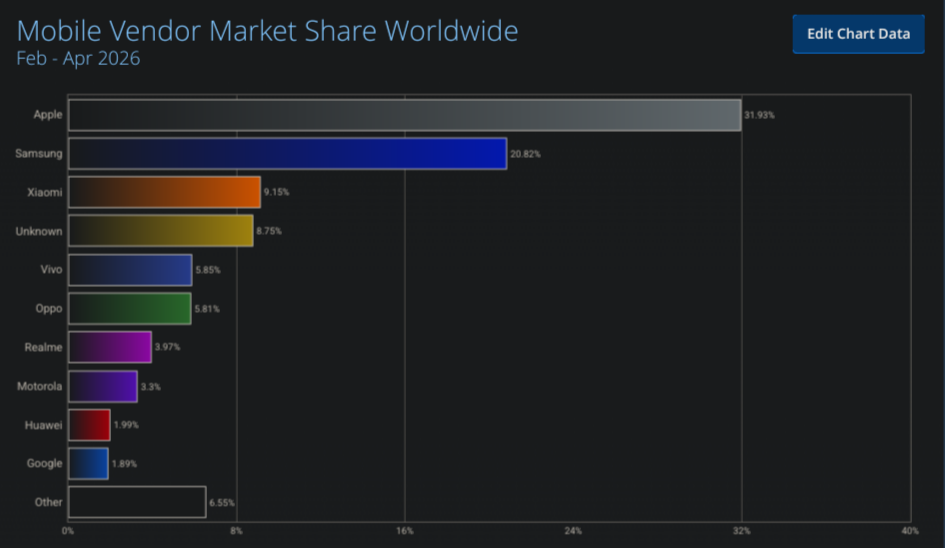Click the Samsung axis label
Viewport: 945px width, 548px height.
click(39, 153)
